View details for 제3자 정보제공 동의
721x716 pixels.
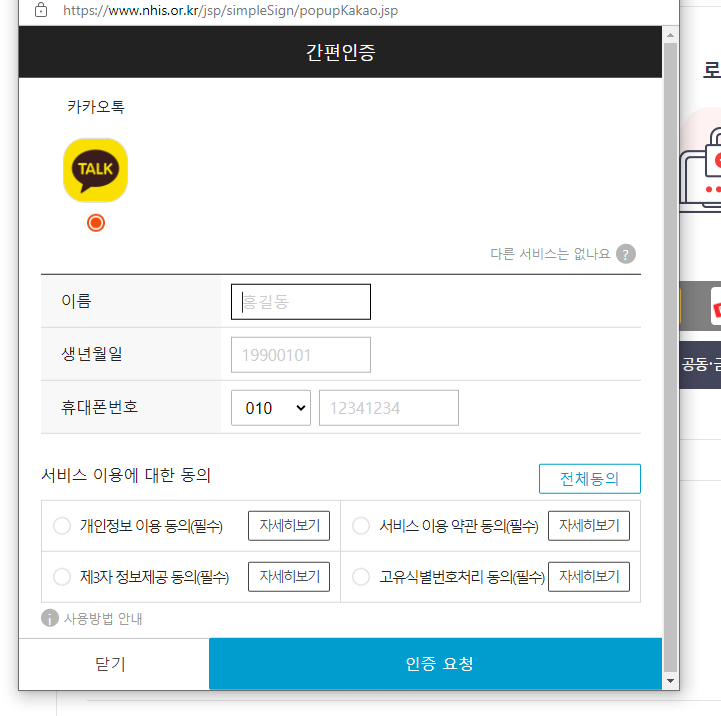click(x=289, y=577)
